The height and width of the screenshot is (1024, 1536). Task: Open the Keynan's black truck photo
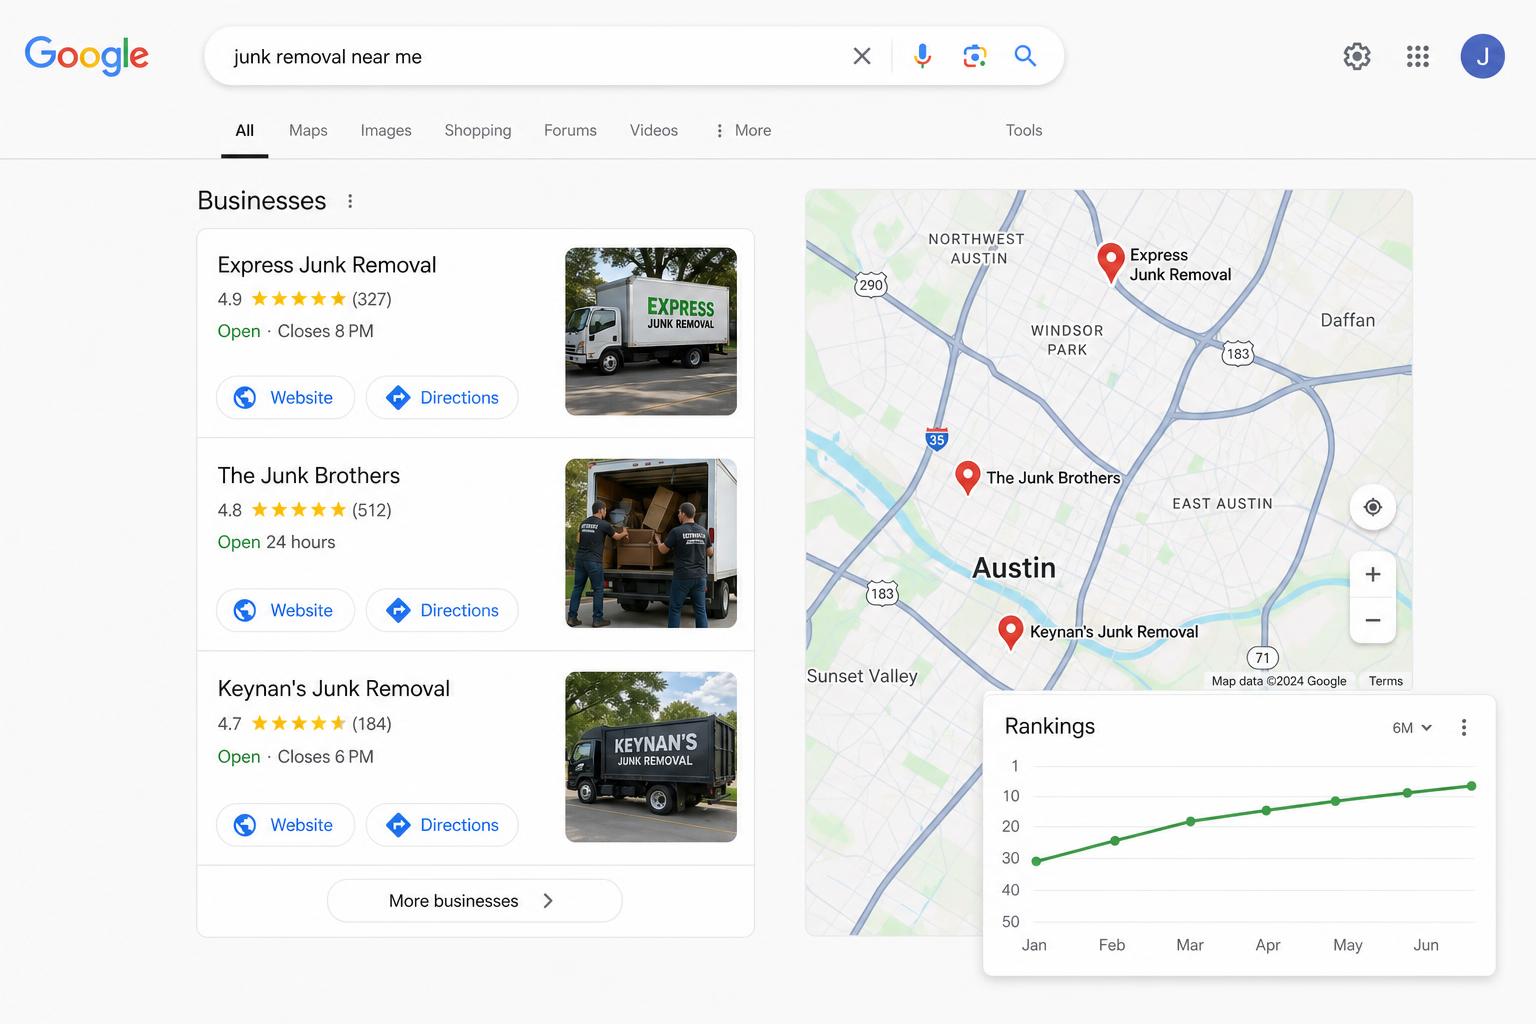[x=651, y=757]
